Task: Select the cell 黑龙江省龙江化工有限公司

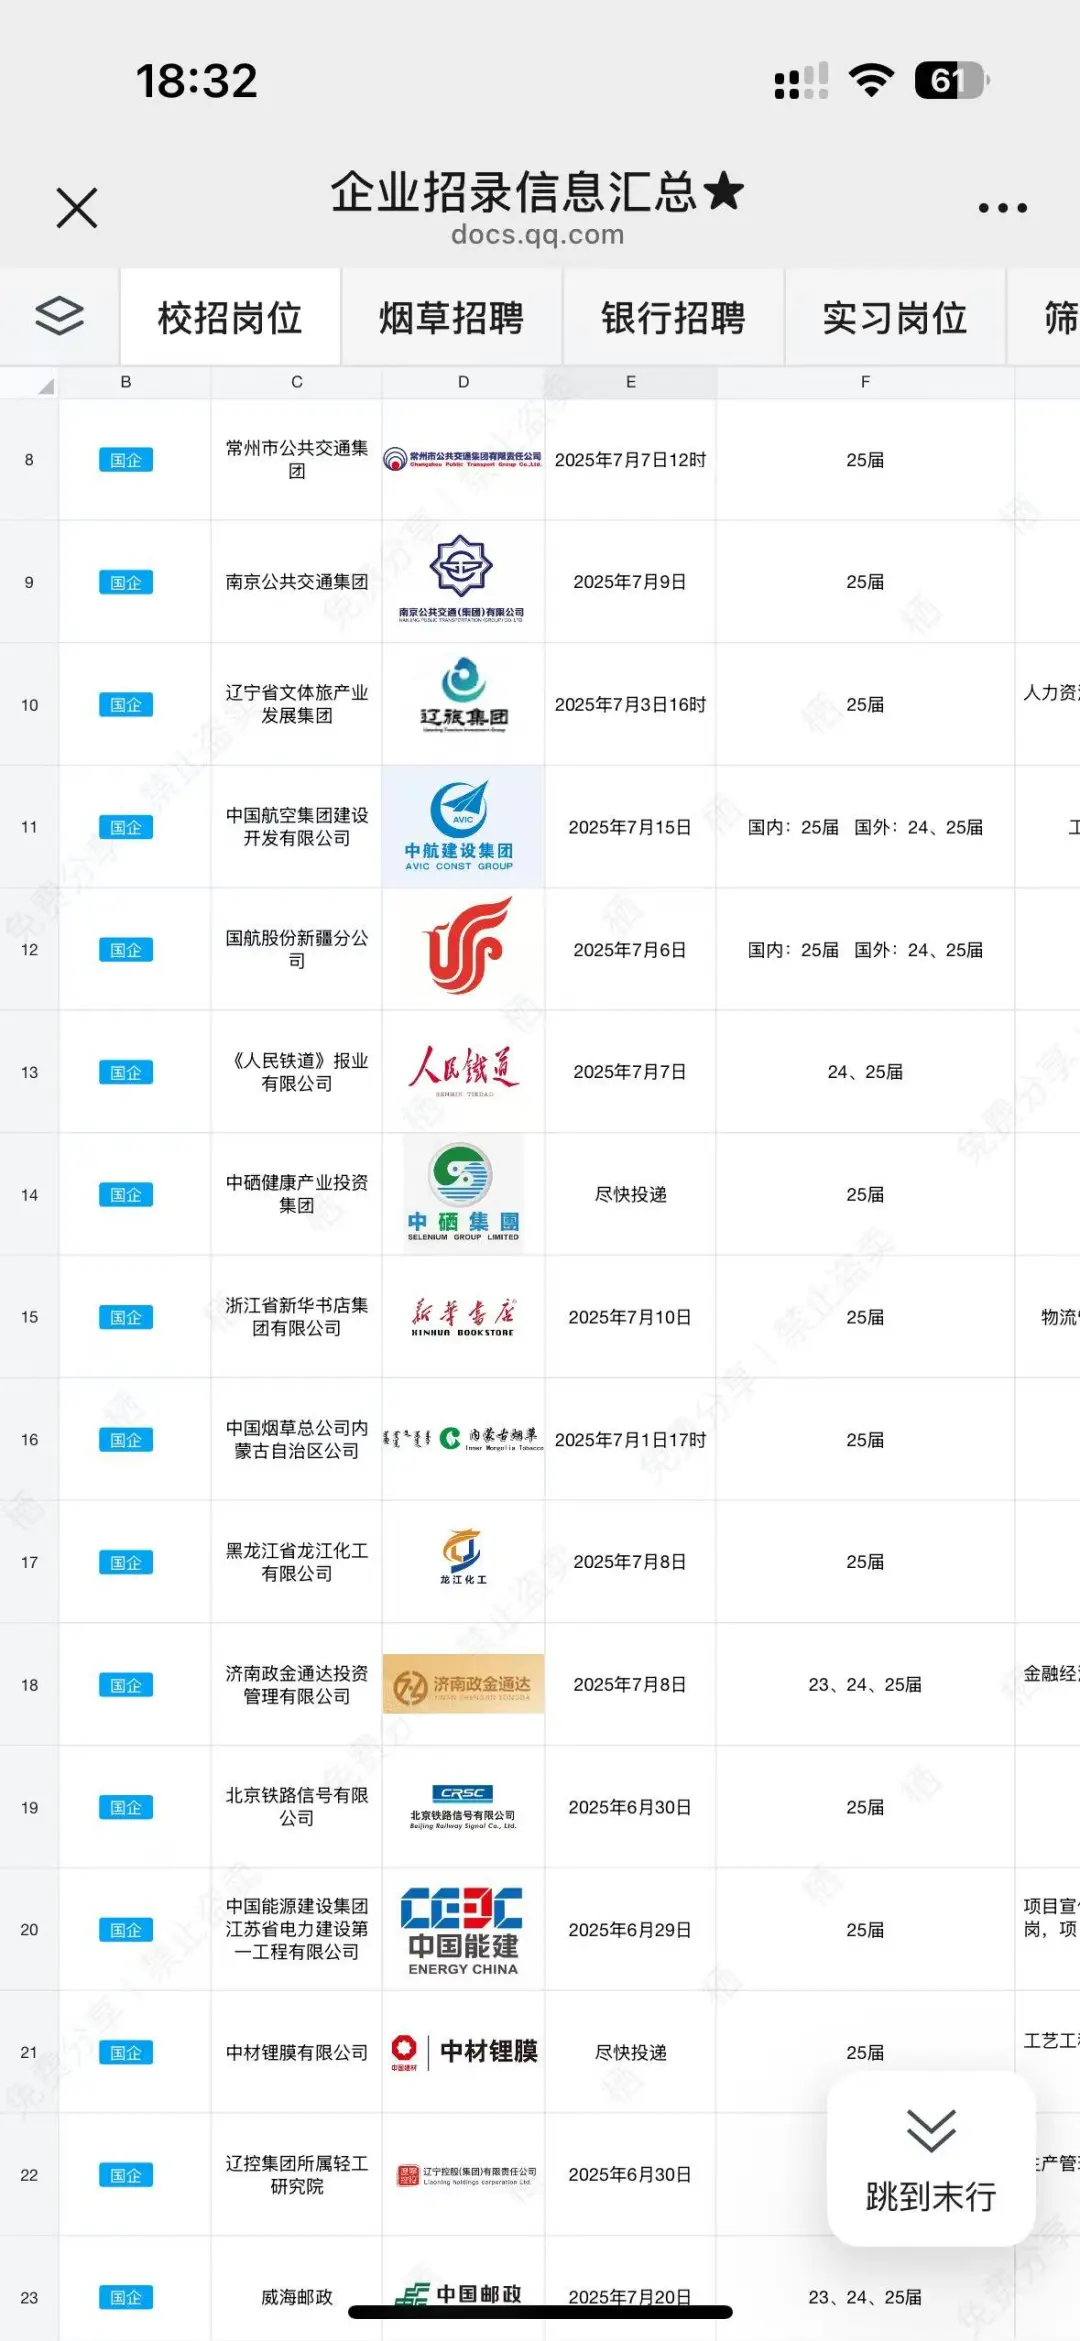Action: pyautogui.click(x=296, y=1562)
